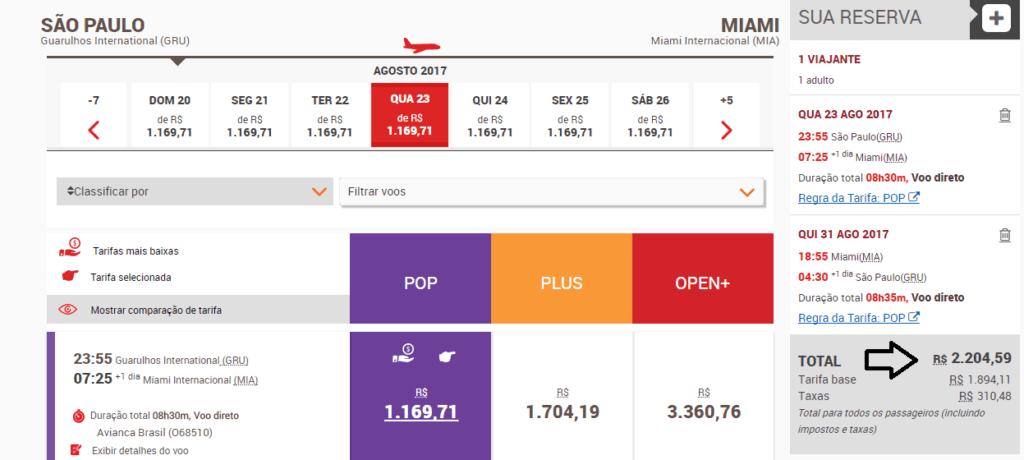Choose the OPEN+ fare R$ 3.360,76

(x=704, y=412)
